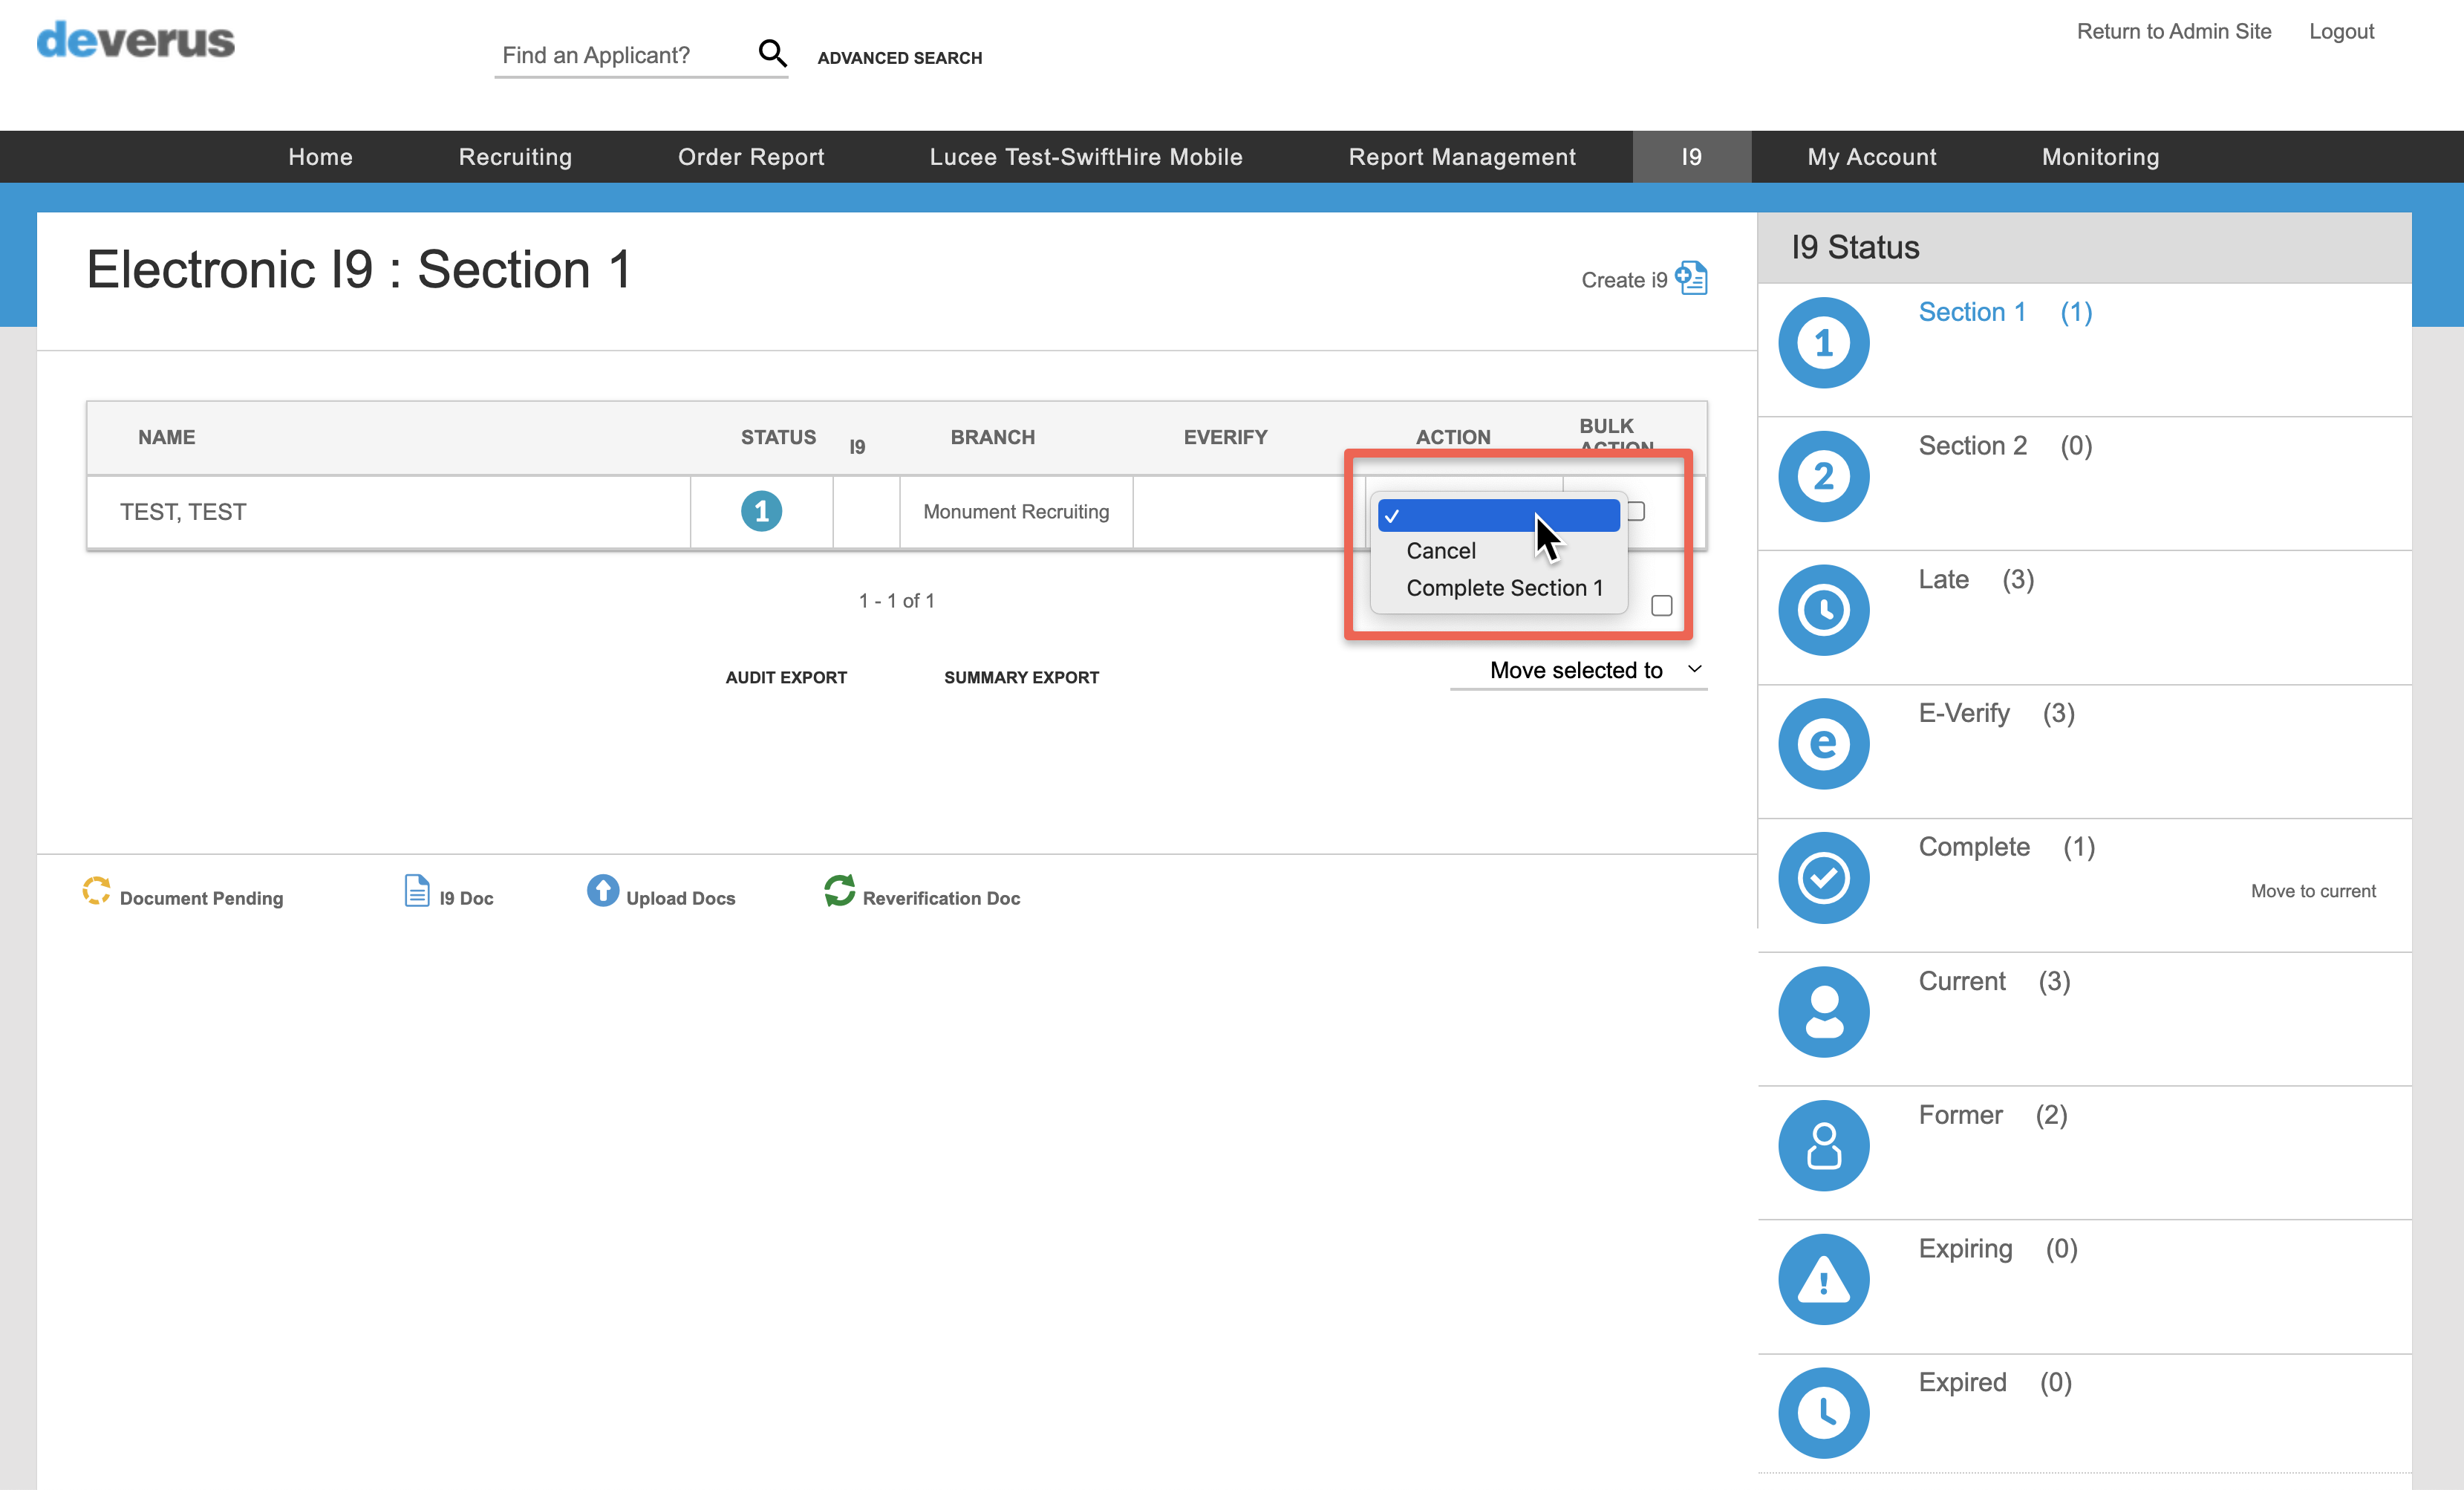Open the E-Verify status icon
The height and width of the screenshot is (1490, 2464).
pos(1823,744)
